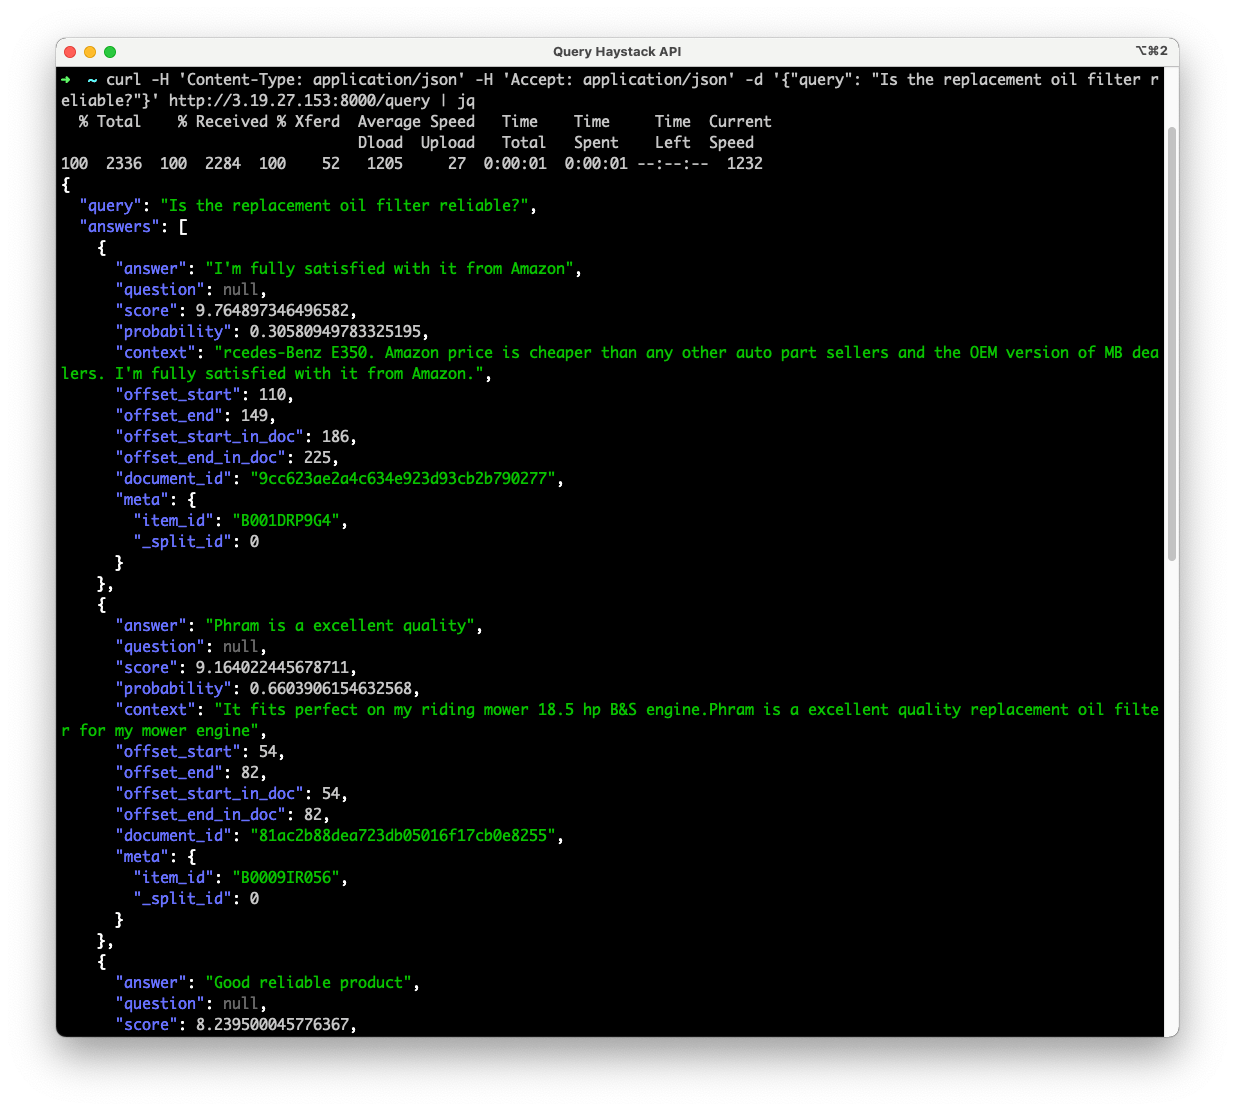The height and width of the screenshot is (1111, 1235).
Task: Click the 'Left' column label
Action: 673,143
